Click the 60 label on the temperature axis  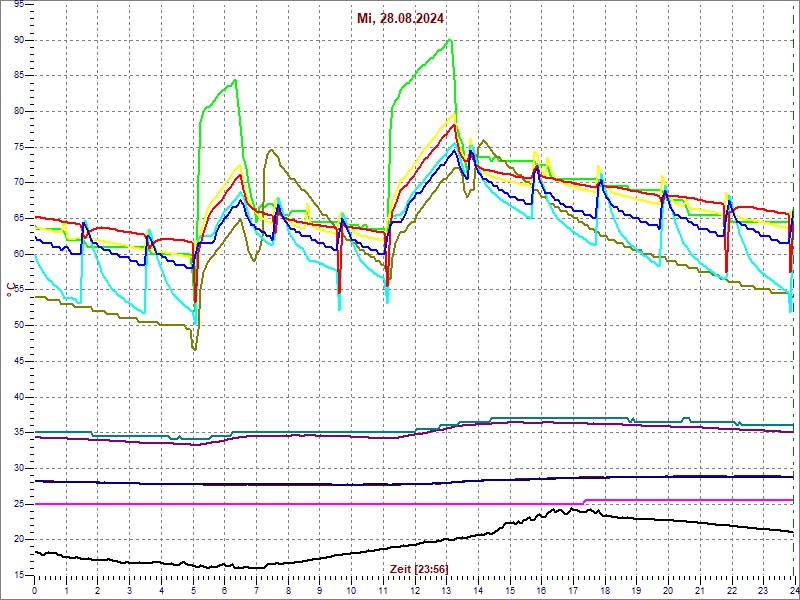(x=17, y=254)
